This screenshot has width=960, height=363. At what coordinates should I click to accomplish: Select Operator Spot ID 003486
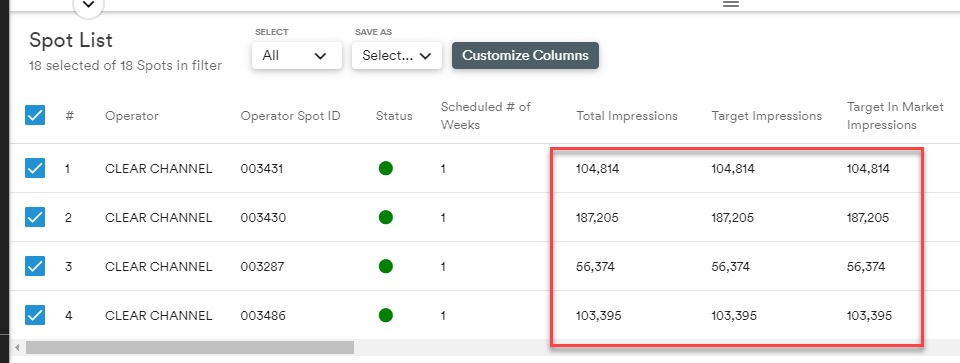click(x=263, y=316)
